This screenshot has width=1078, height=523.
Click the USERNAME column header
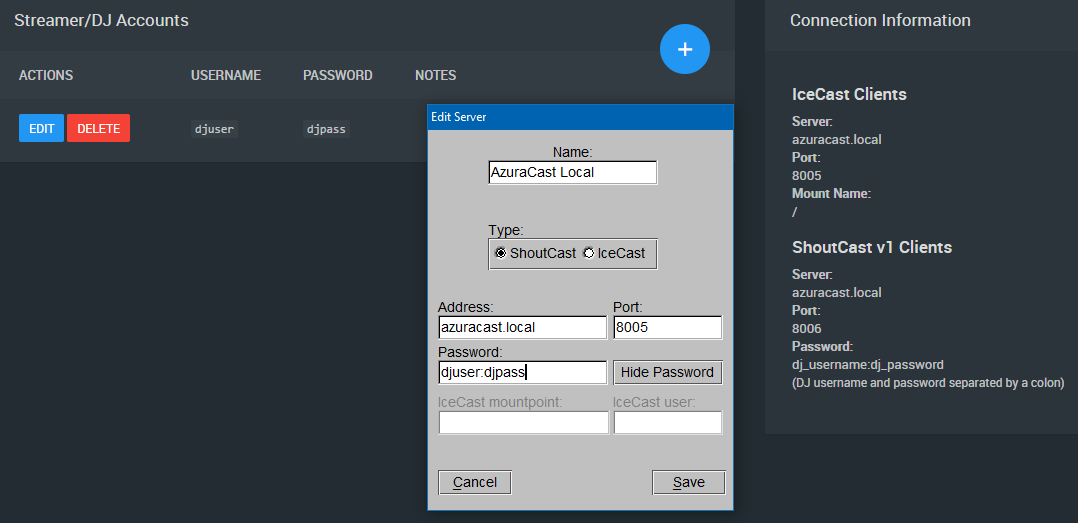(x=226, y=75)
